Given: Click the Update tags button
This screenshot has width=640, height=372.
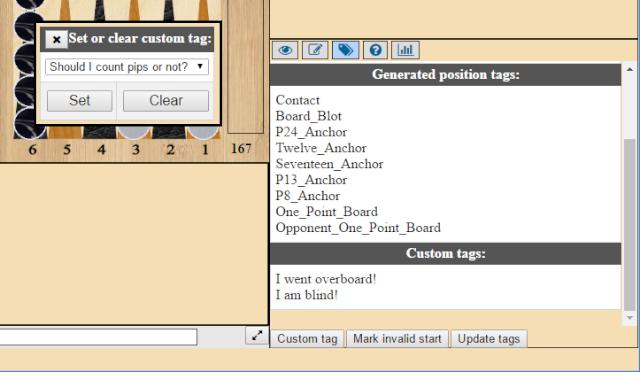Looking at the screenshot, I should coord(489,339).
